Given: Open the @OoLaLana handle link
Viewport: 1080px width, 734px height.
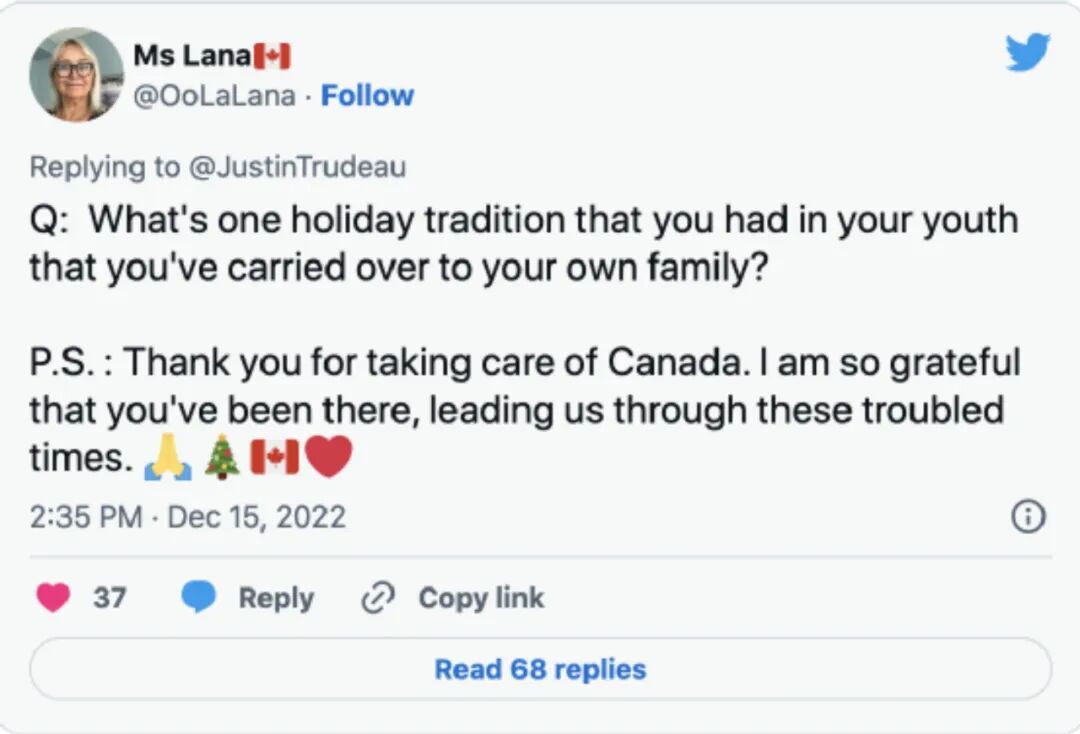Looking at the screenshot, I should [214, 96].
